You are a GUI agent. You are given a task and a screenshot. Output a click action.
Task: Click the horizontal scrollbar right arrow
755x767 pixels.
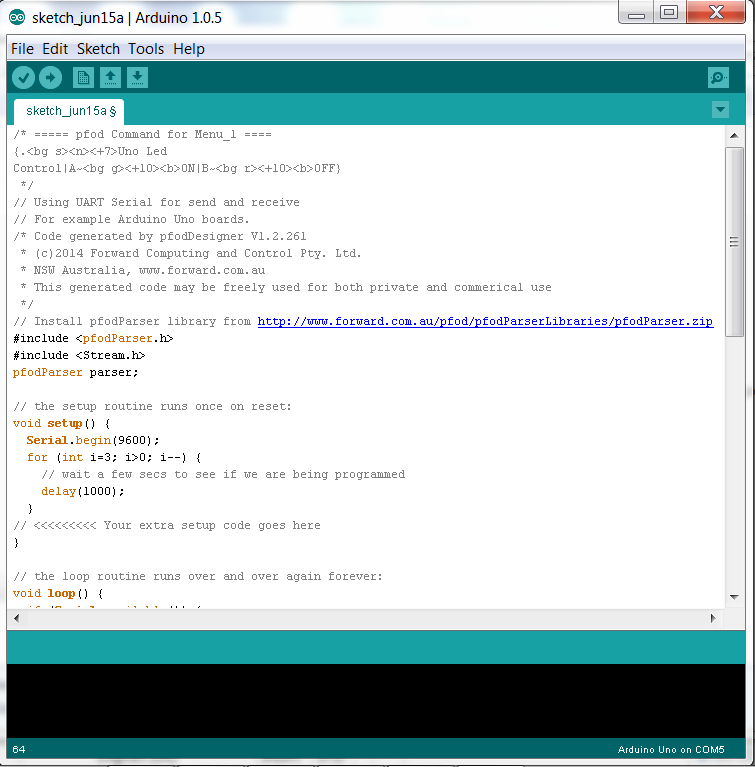tap(713, 618)
